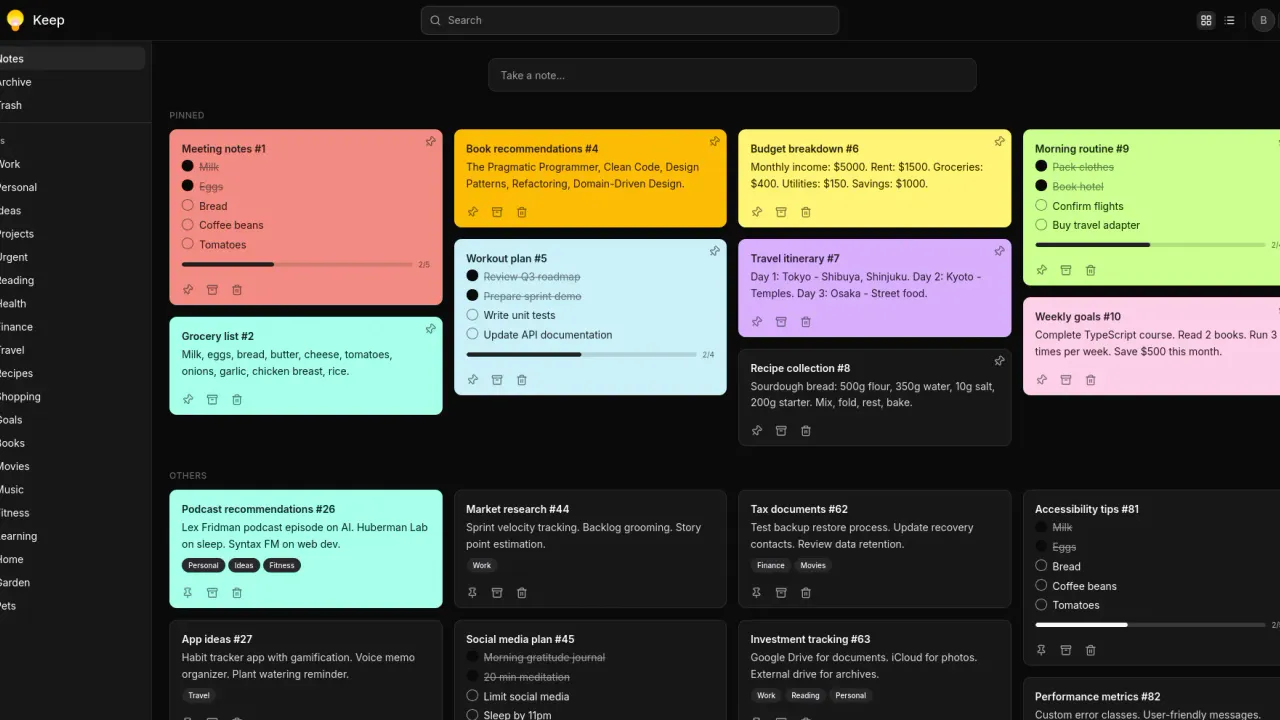This screenshot has width=1280, height=720.
Task: Archive the Workout plan #5 note
Action: (497, 380)
